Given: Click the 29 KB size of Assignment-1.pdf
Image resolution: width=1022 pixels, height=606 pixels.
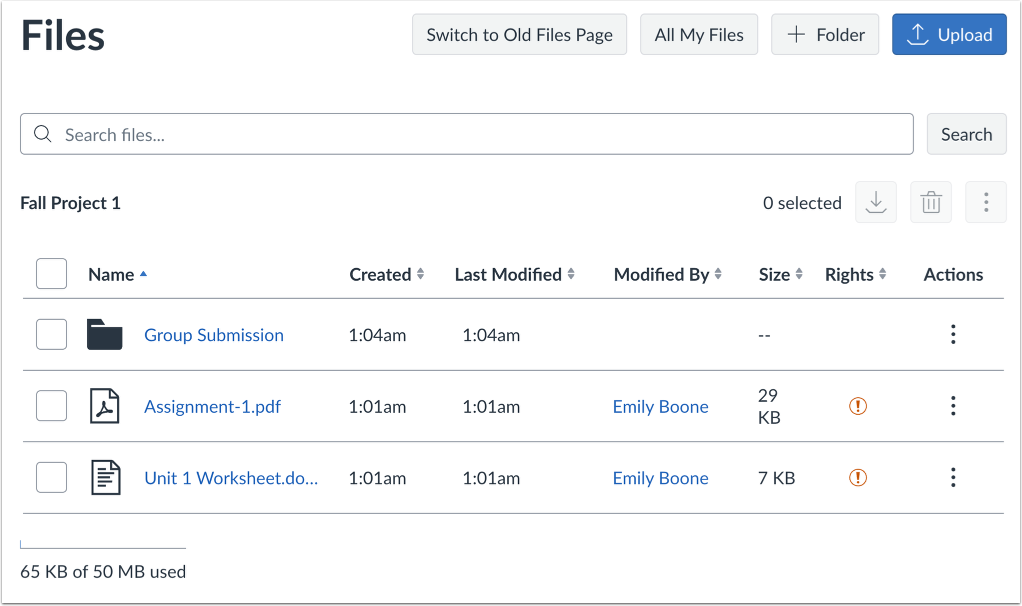Looking at the screenshot, I should (769, 406).
